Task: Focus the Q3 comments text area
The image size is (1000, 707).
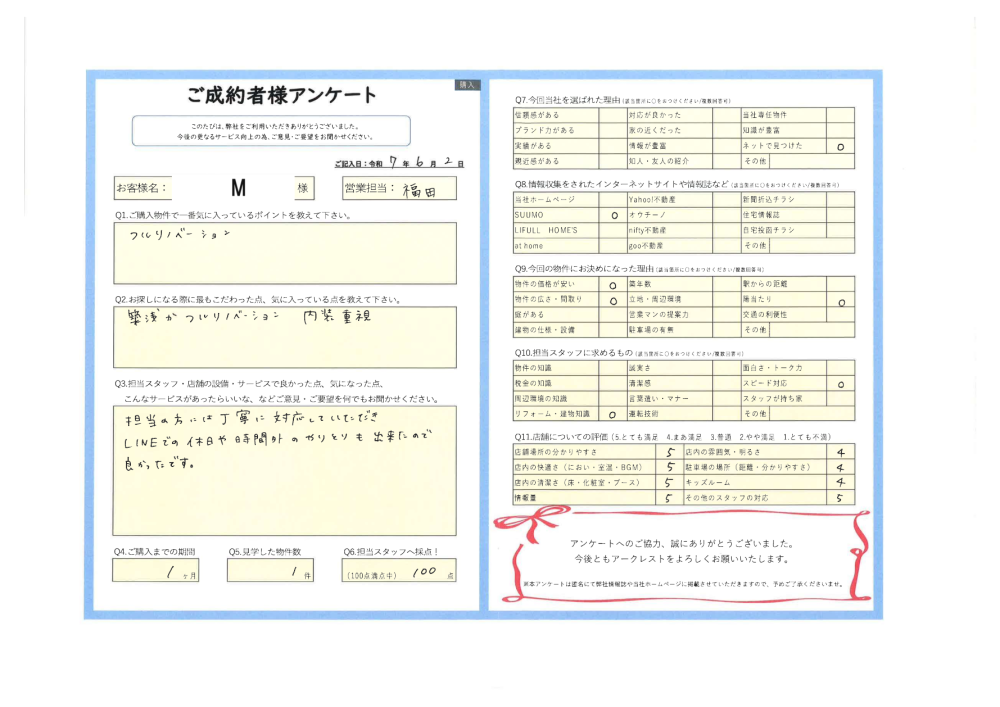Action: click(x=285, y=469)
